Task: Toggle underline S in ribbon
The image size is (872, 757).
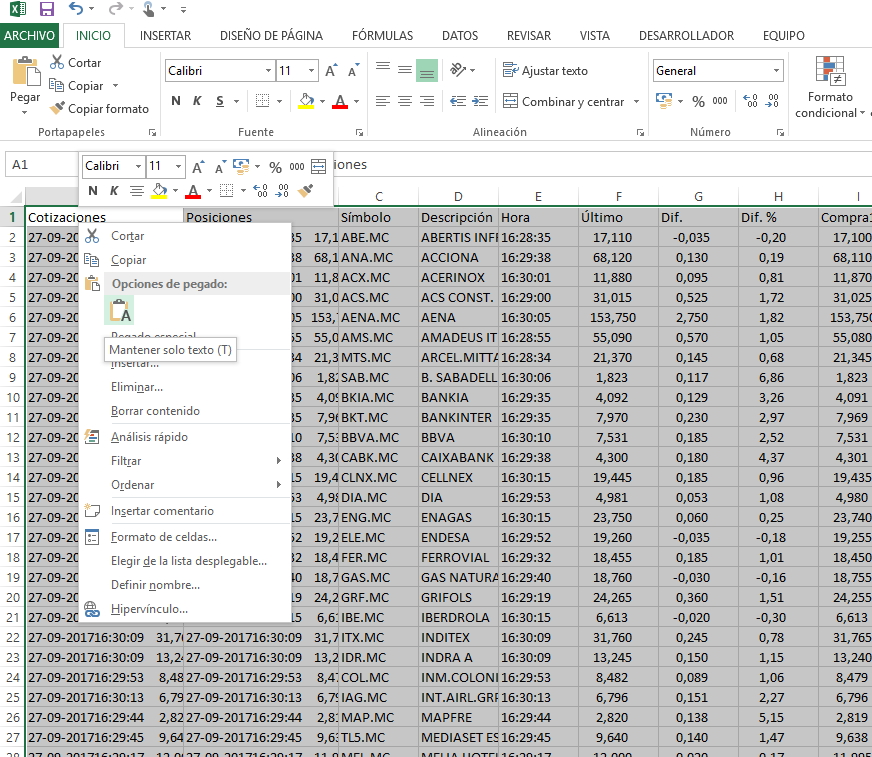Action: (x=220, y=101)
